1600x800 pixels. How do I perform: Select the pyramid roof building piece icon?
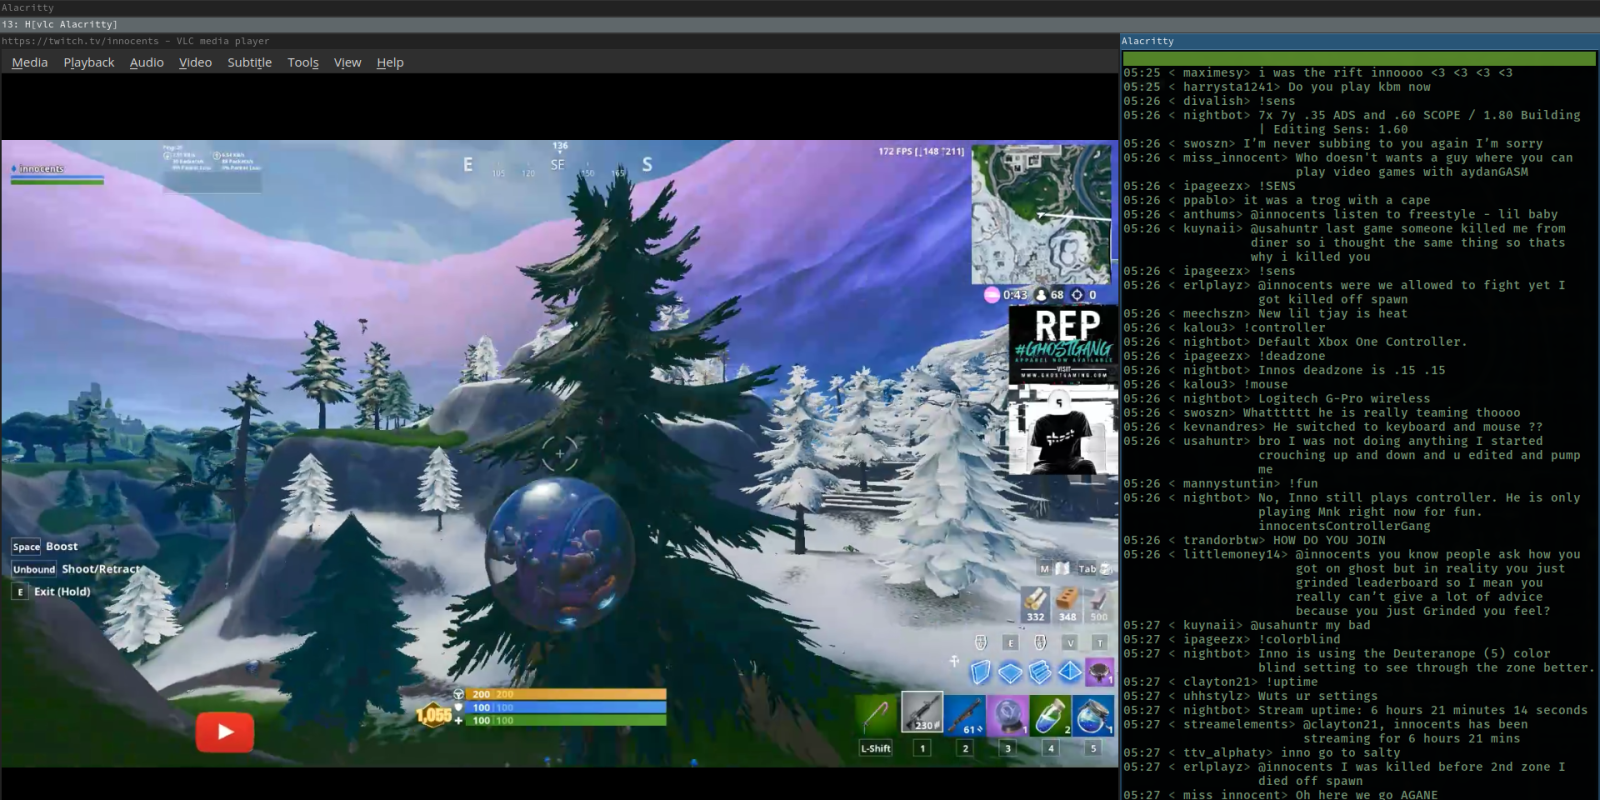pos(1070,672)
